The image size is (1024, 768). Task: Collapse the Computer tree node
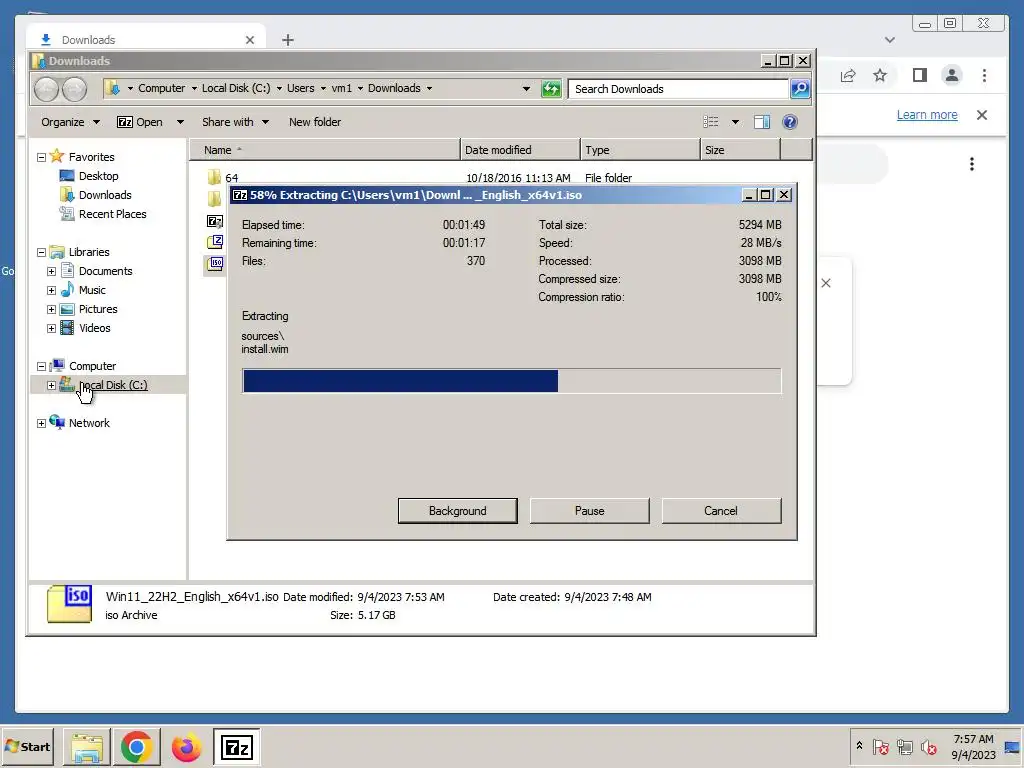[x=41, y=366]
